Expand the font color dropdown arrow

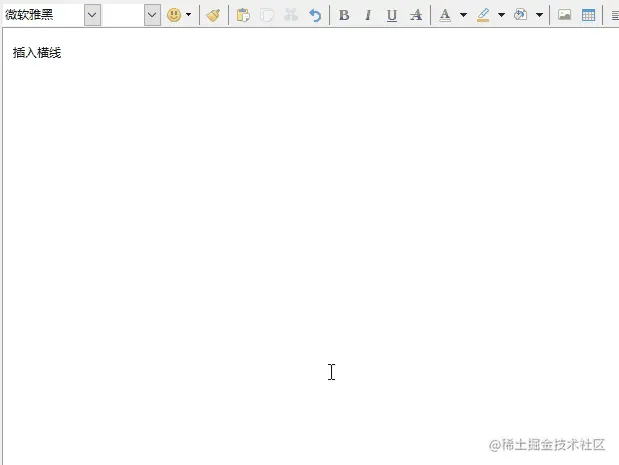(463, 15)
